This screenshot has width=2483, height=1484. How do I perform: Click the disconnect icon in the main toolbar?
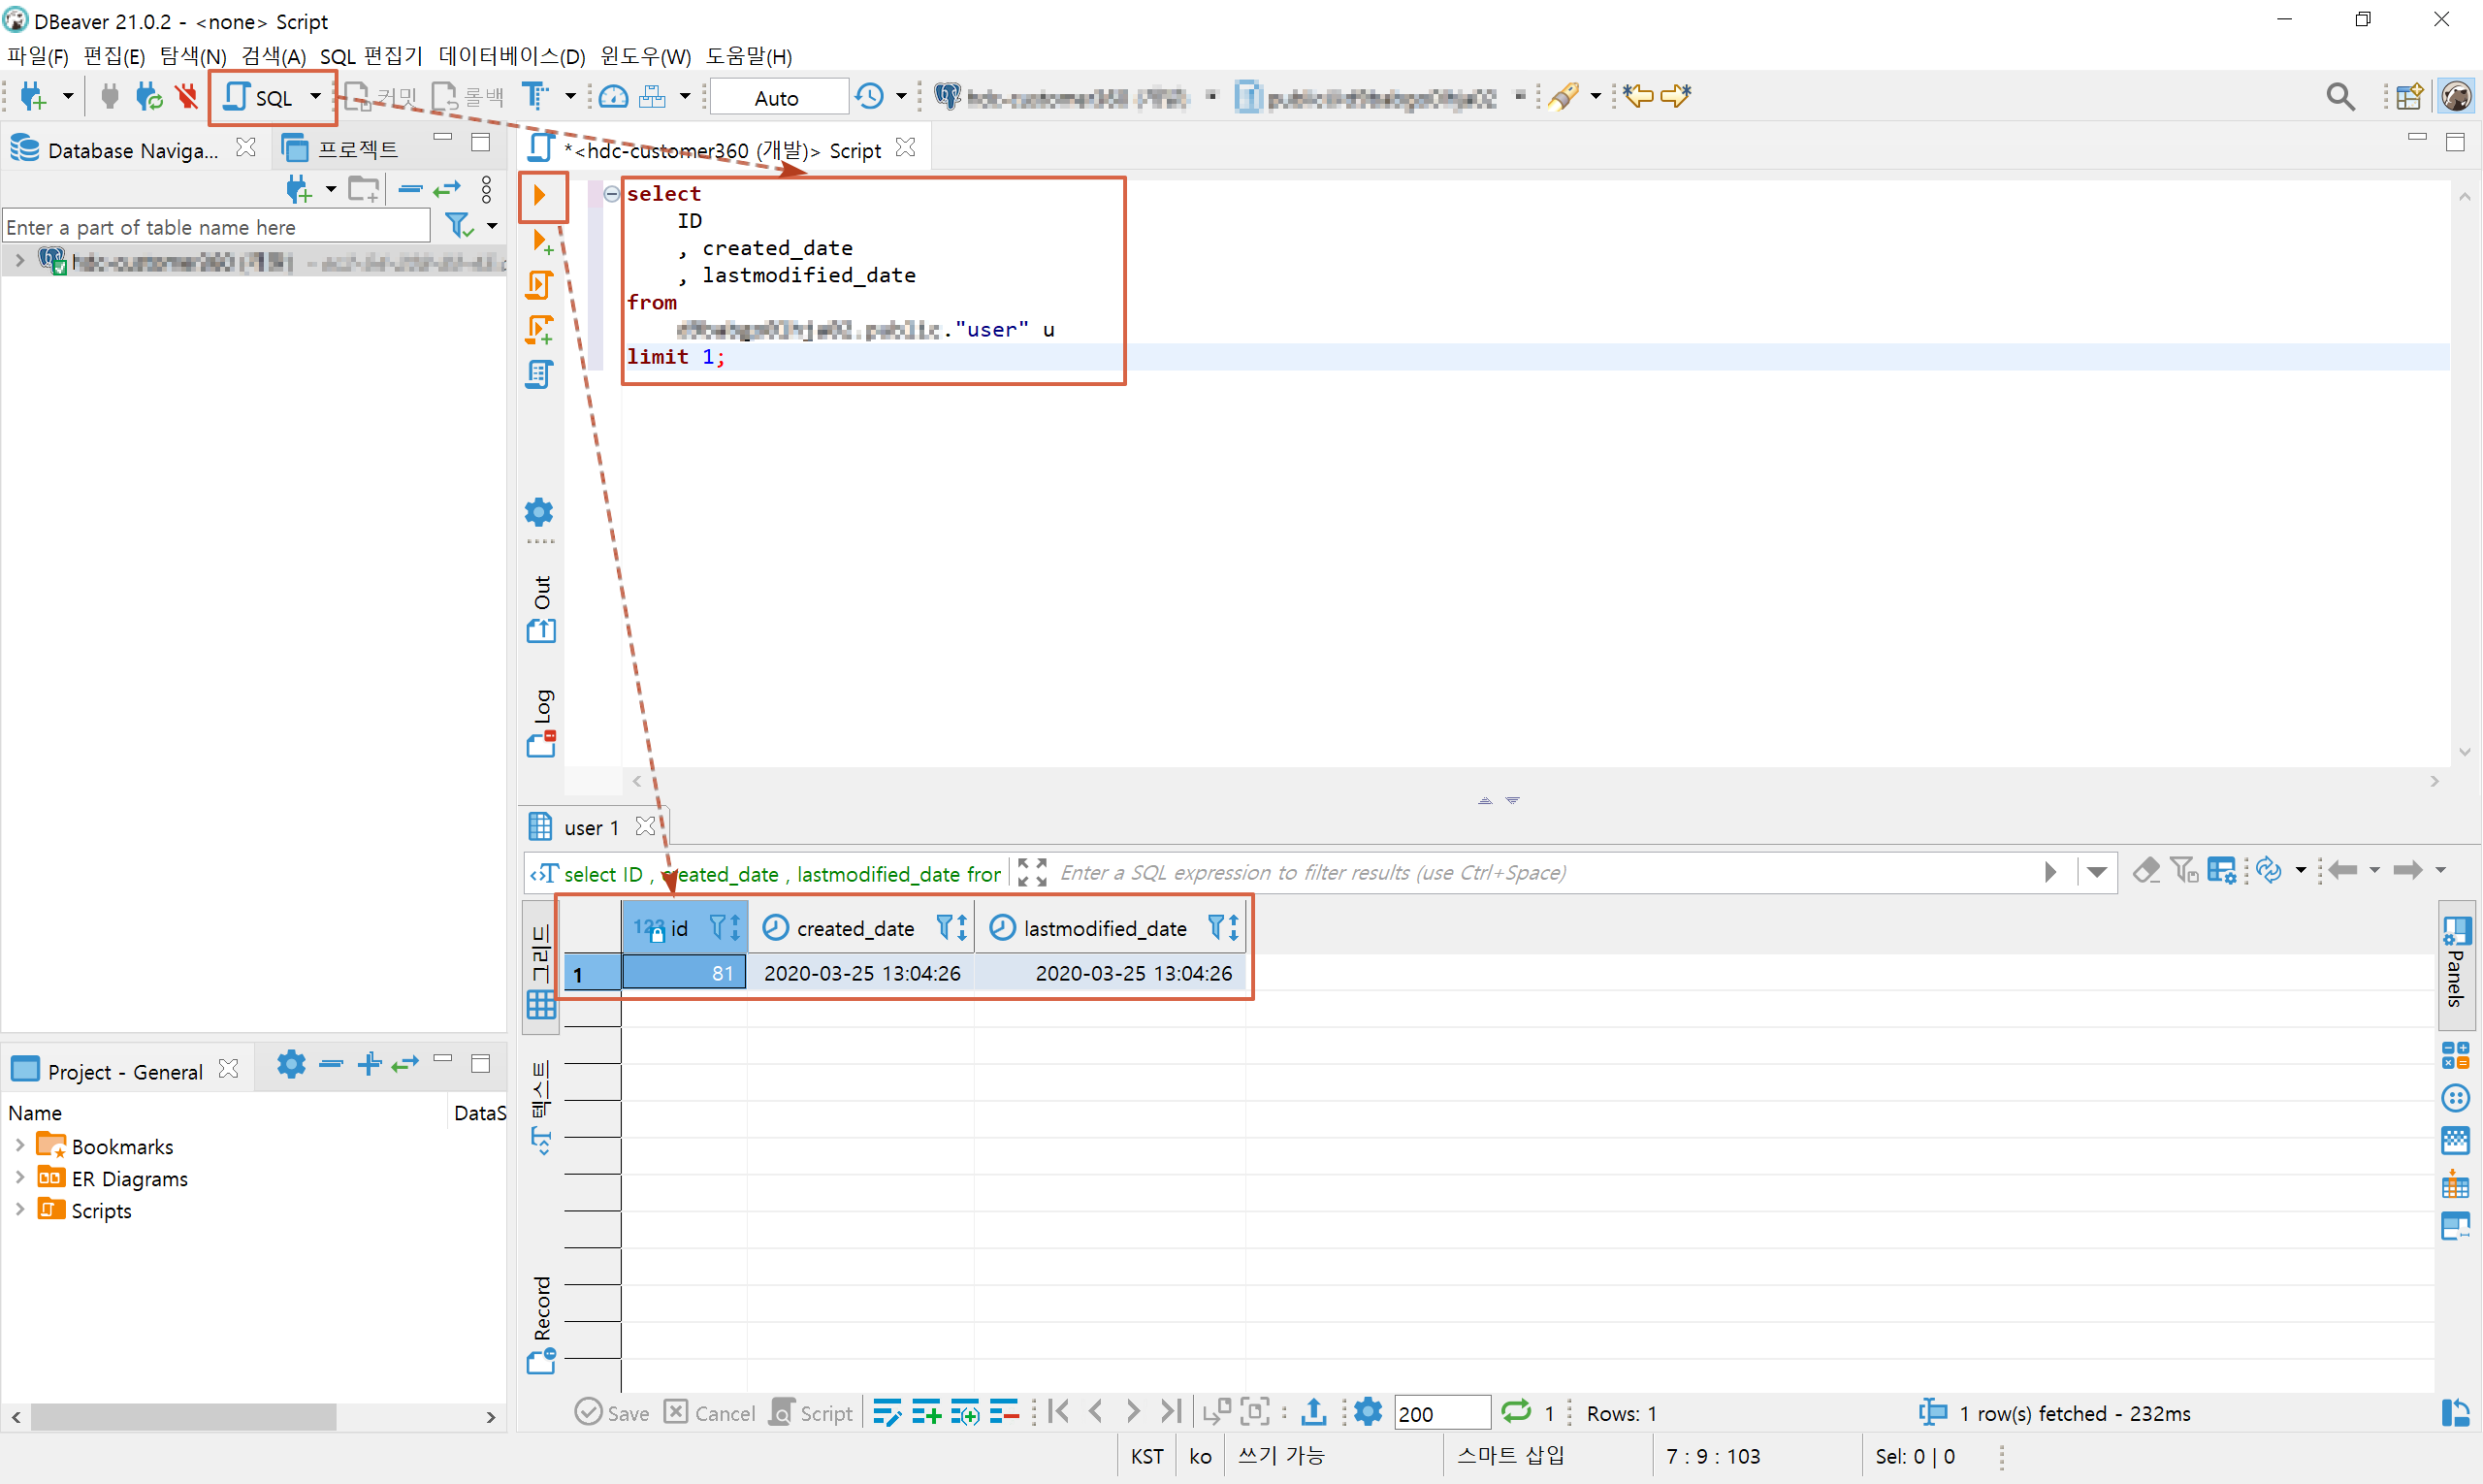[x=187, y=97]
